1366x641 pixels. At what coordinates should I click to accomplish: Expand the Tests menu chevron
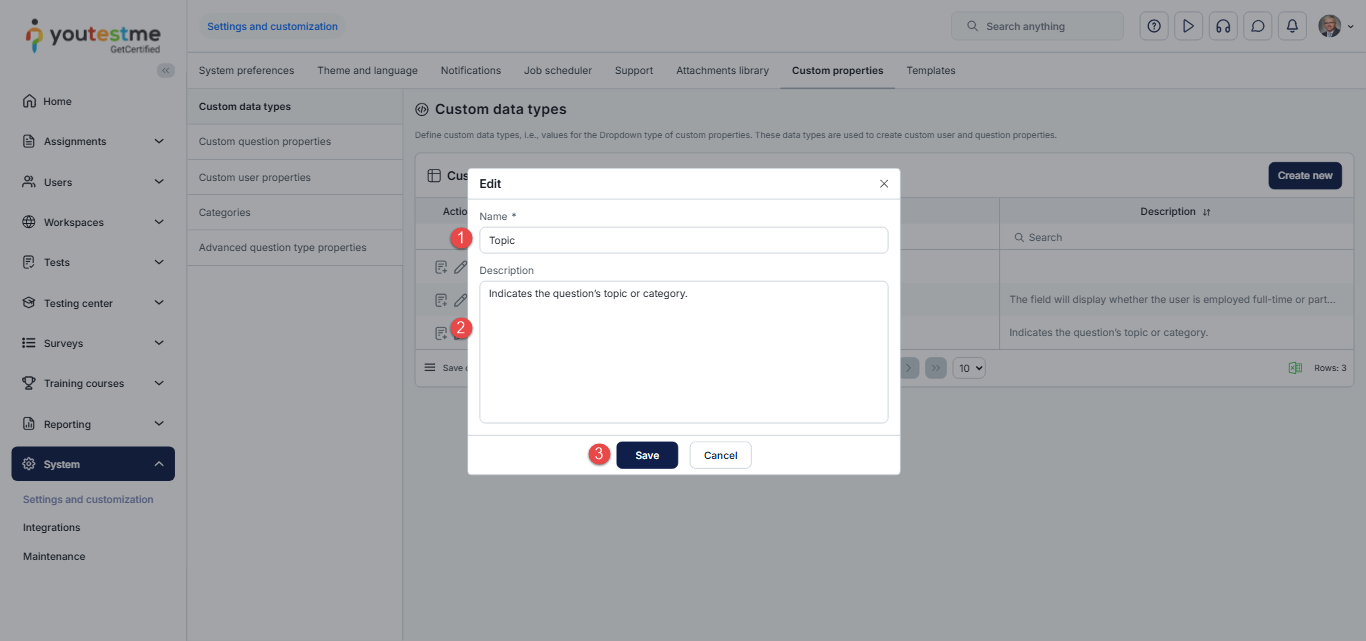click(x=159, y=262)
